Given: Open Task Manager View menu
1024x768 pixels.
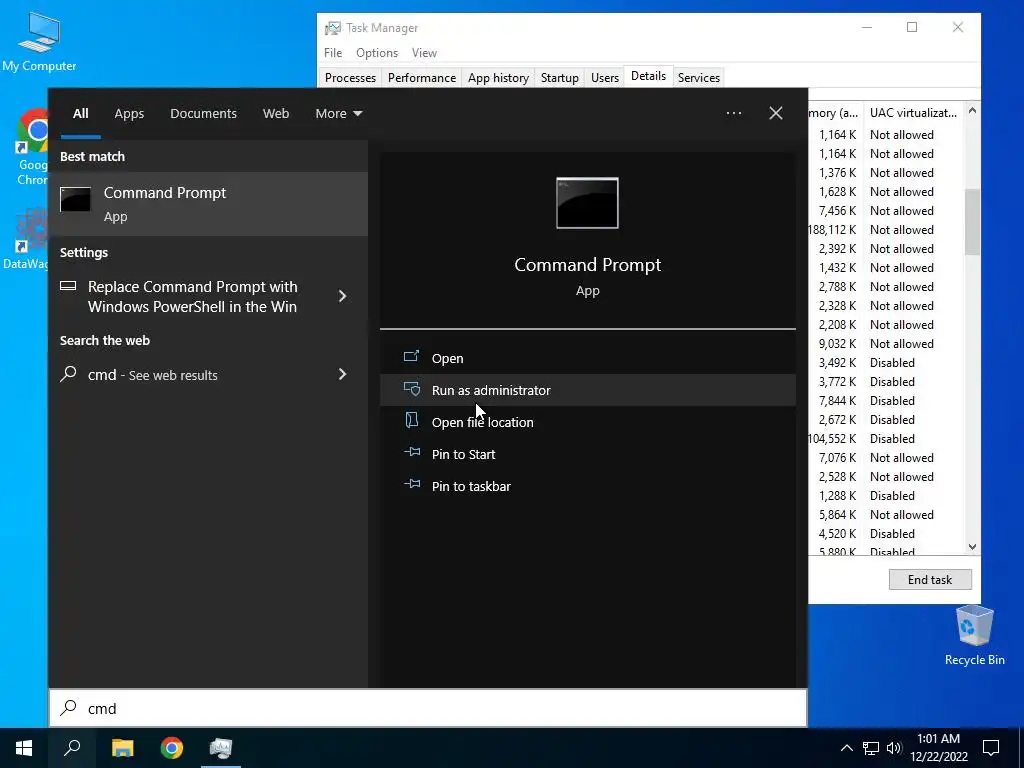Looking at the screenshot, I should 424,53.
